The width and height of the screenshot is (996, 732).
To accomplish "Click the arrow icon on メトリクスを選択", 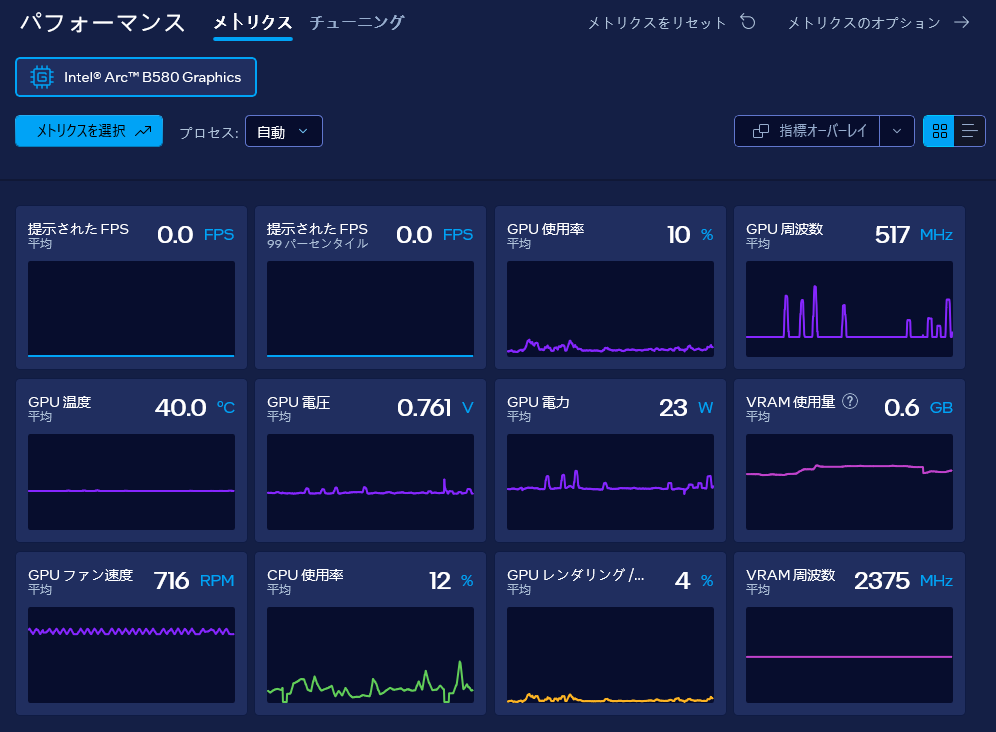I will (144, 131).
